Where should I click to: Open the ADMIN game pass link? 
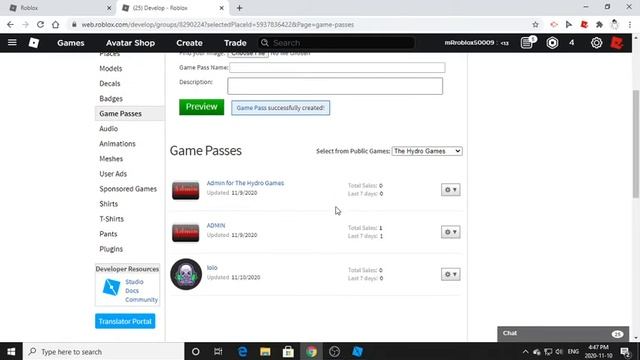point(216,225)
